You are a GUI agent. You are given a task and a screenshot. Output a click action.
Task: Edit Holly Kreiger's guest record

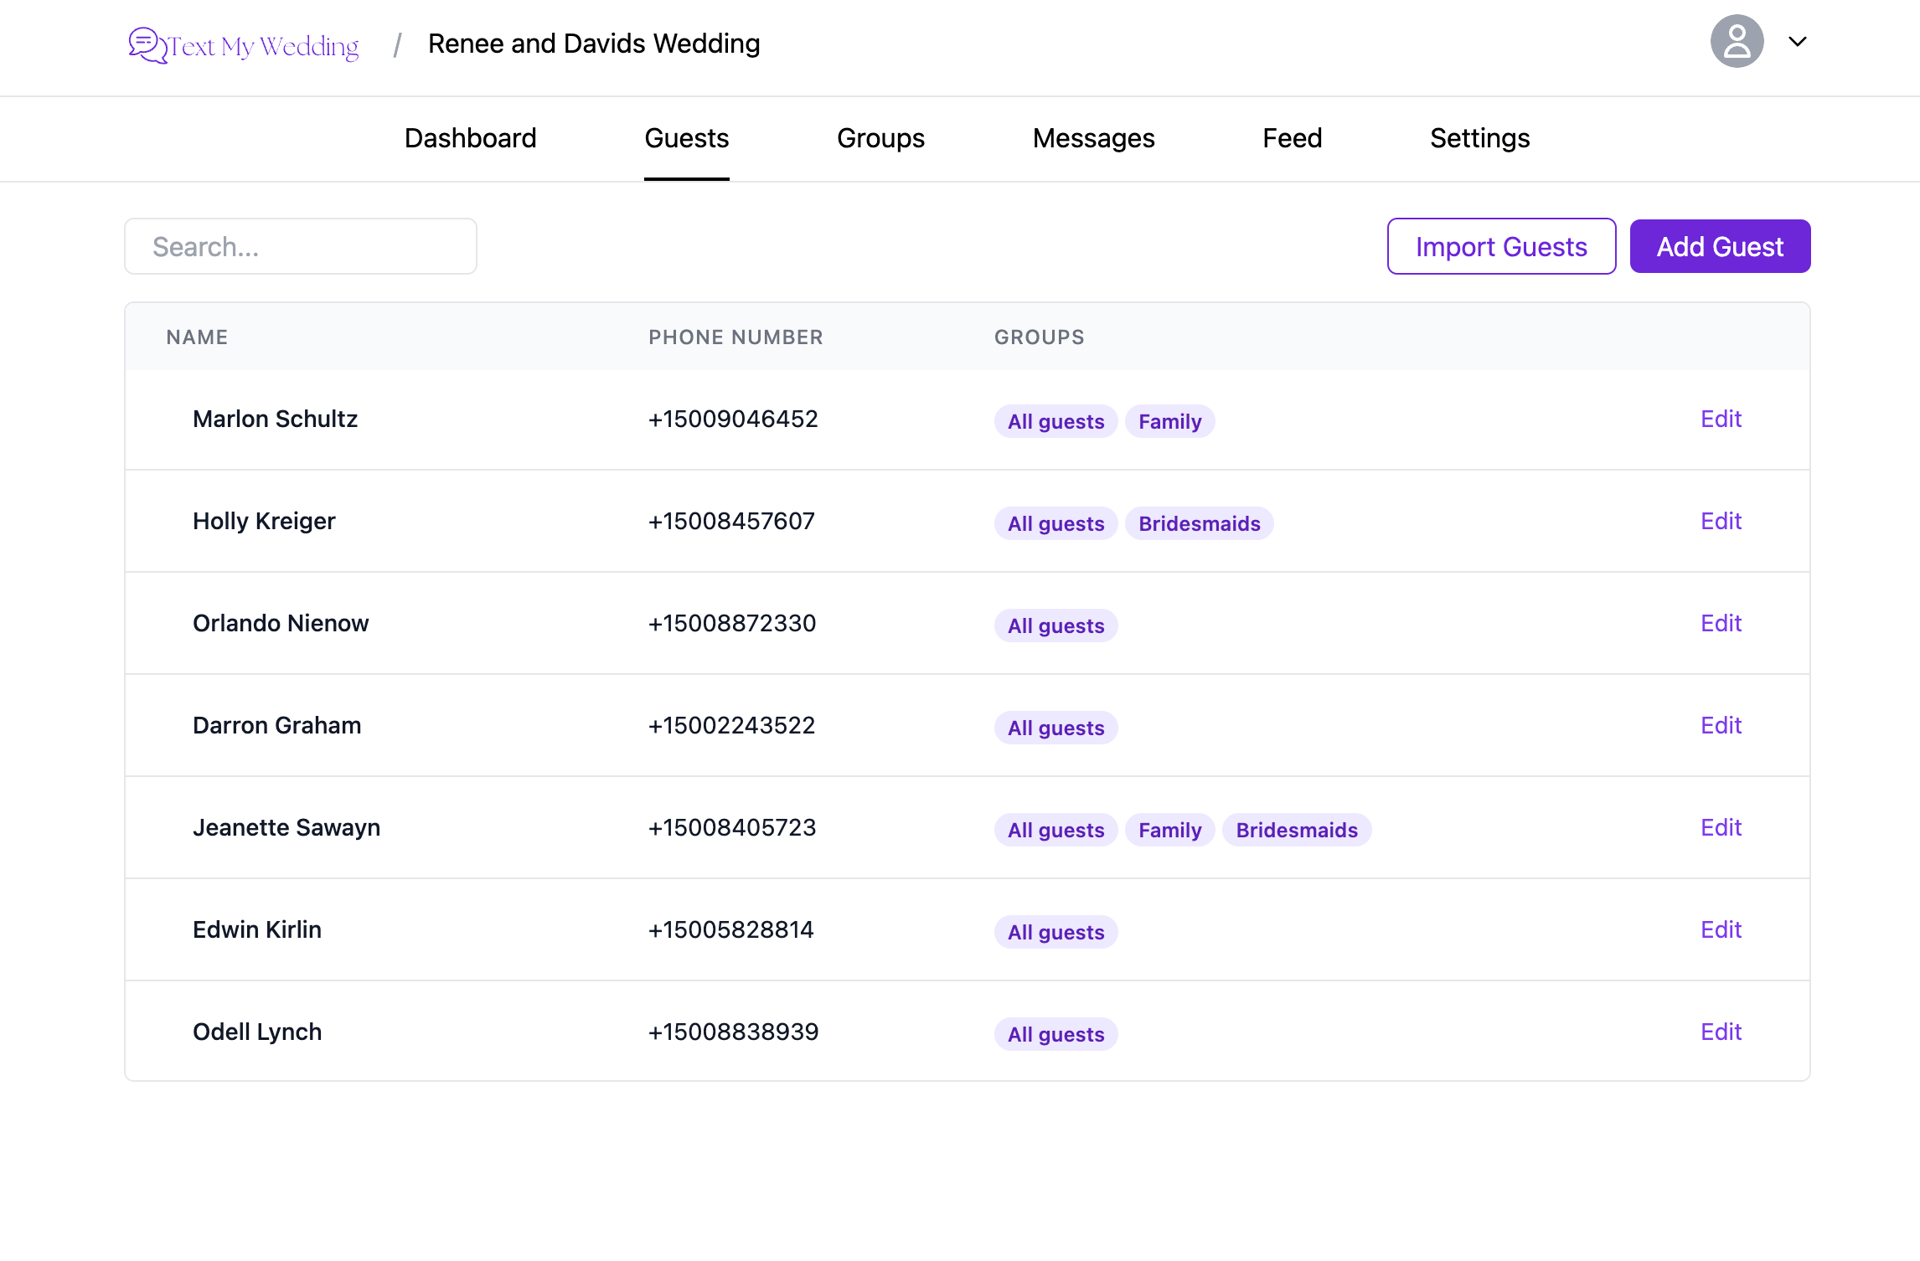coord(1720,521)
